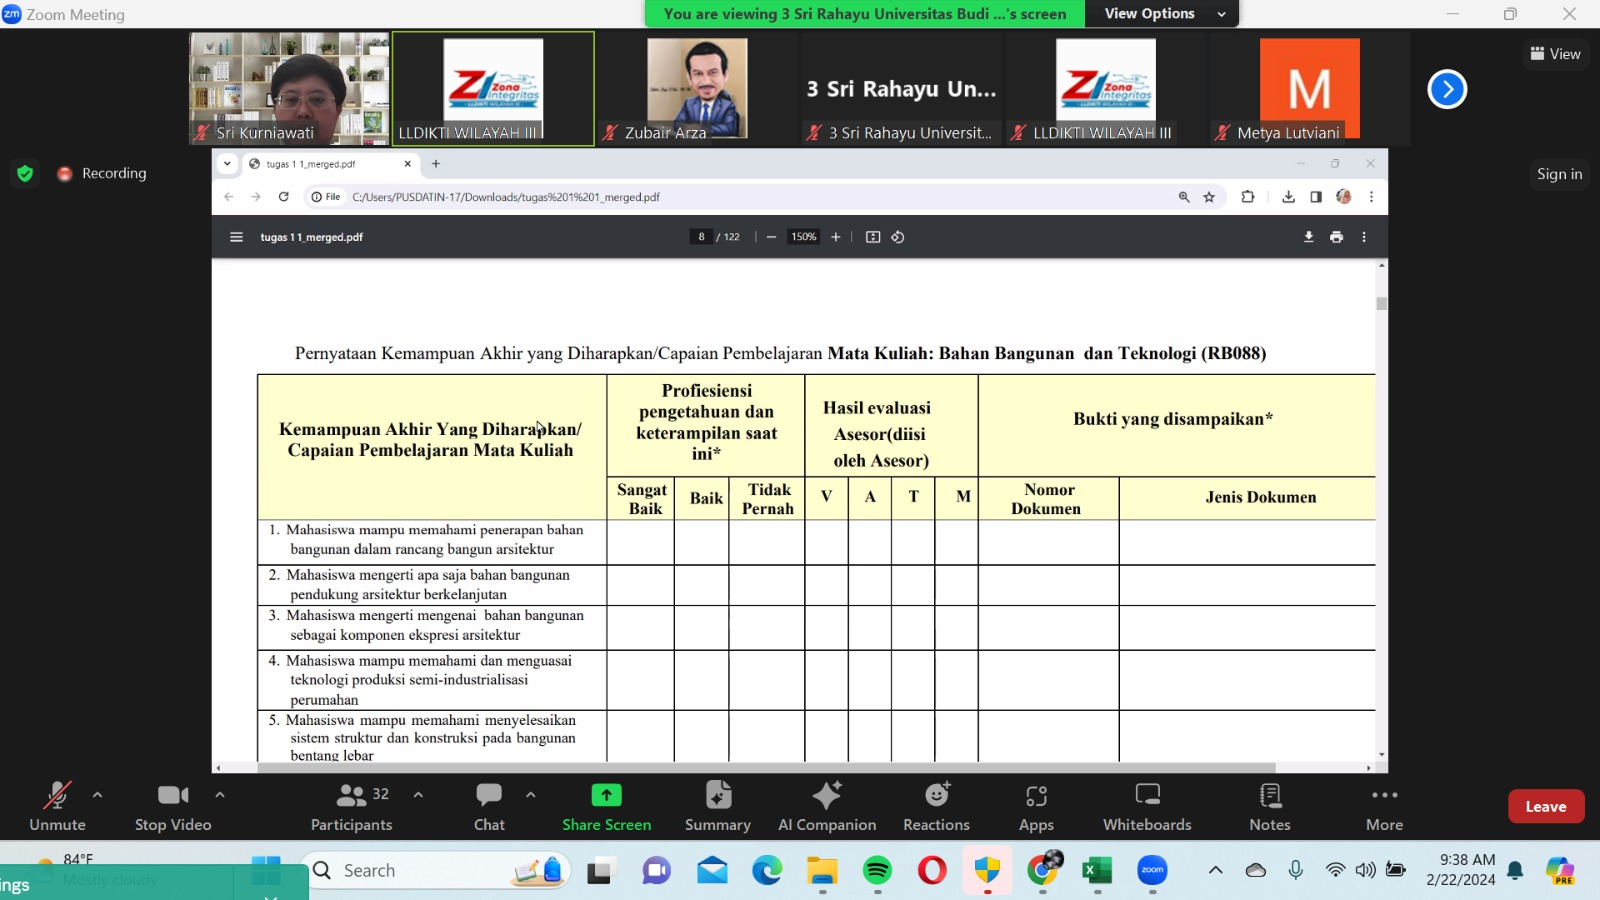1600x900 pixels.
Task: Reload the shared PDF page
Action: pyautogui.click(x=284, y=197)
